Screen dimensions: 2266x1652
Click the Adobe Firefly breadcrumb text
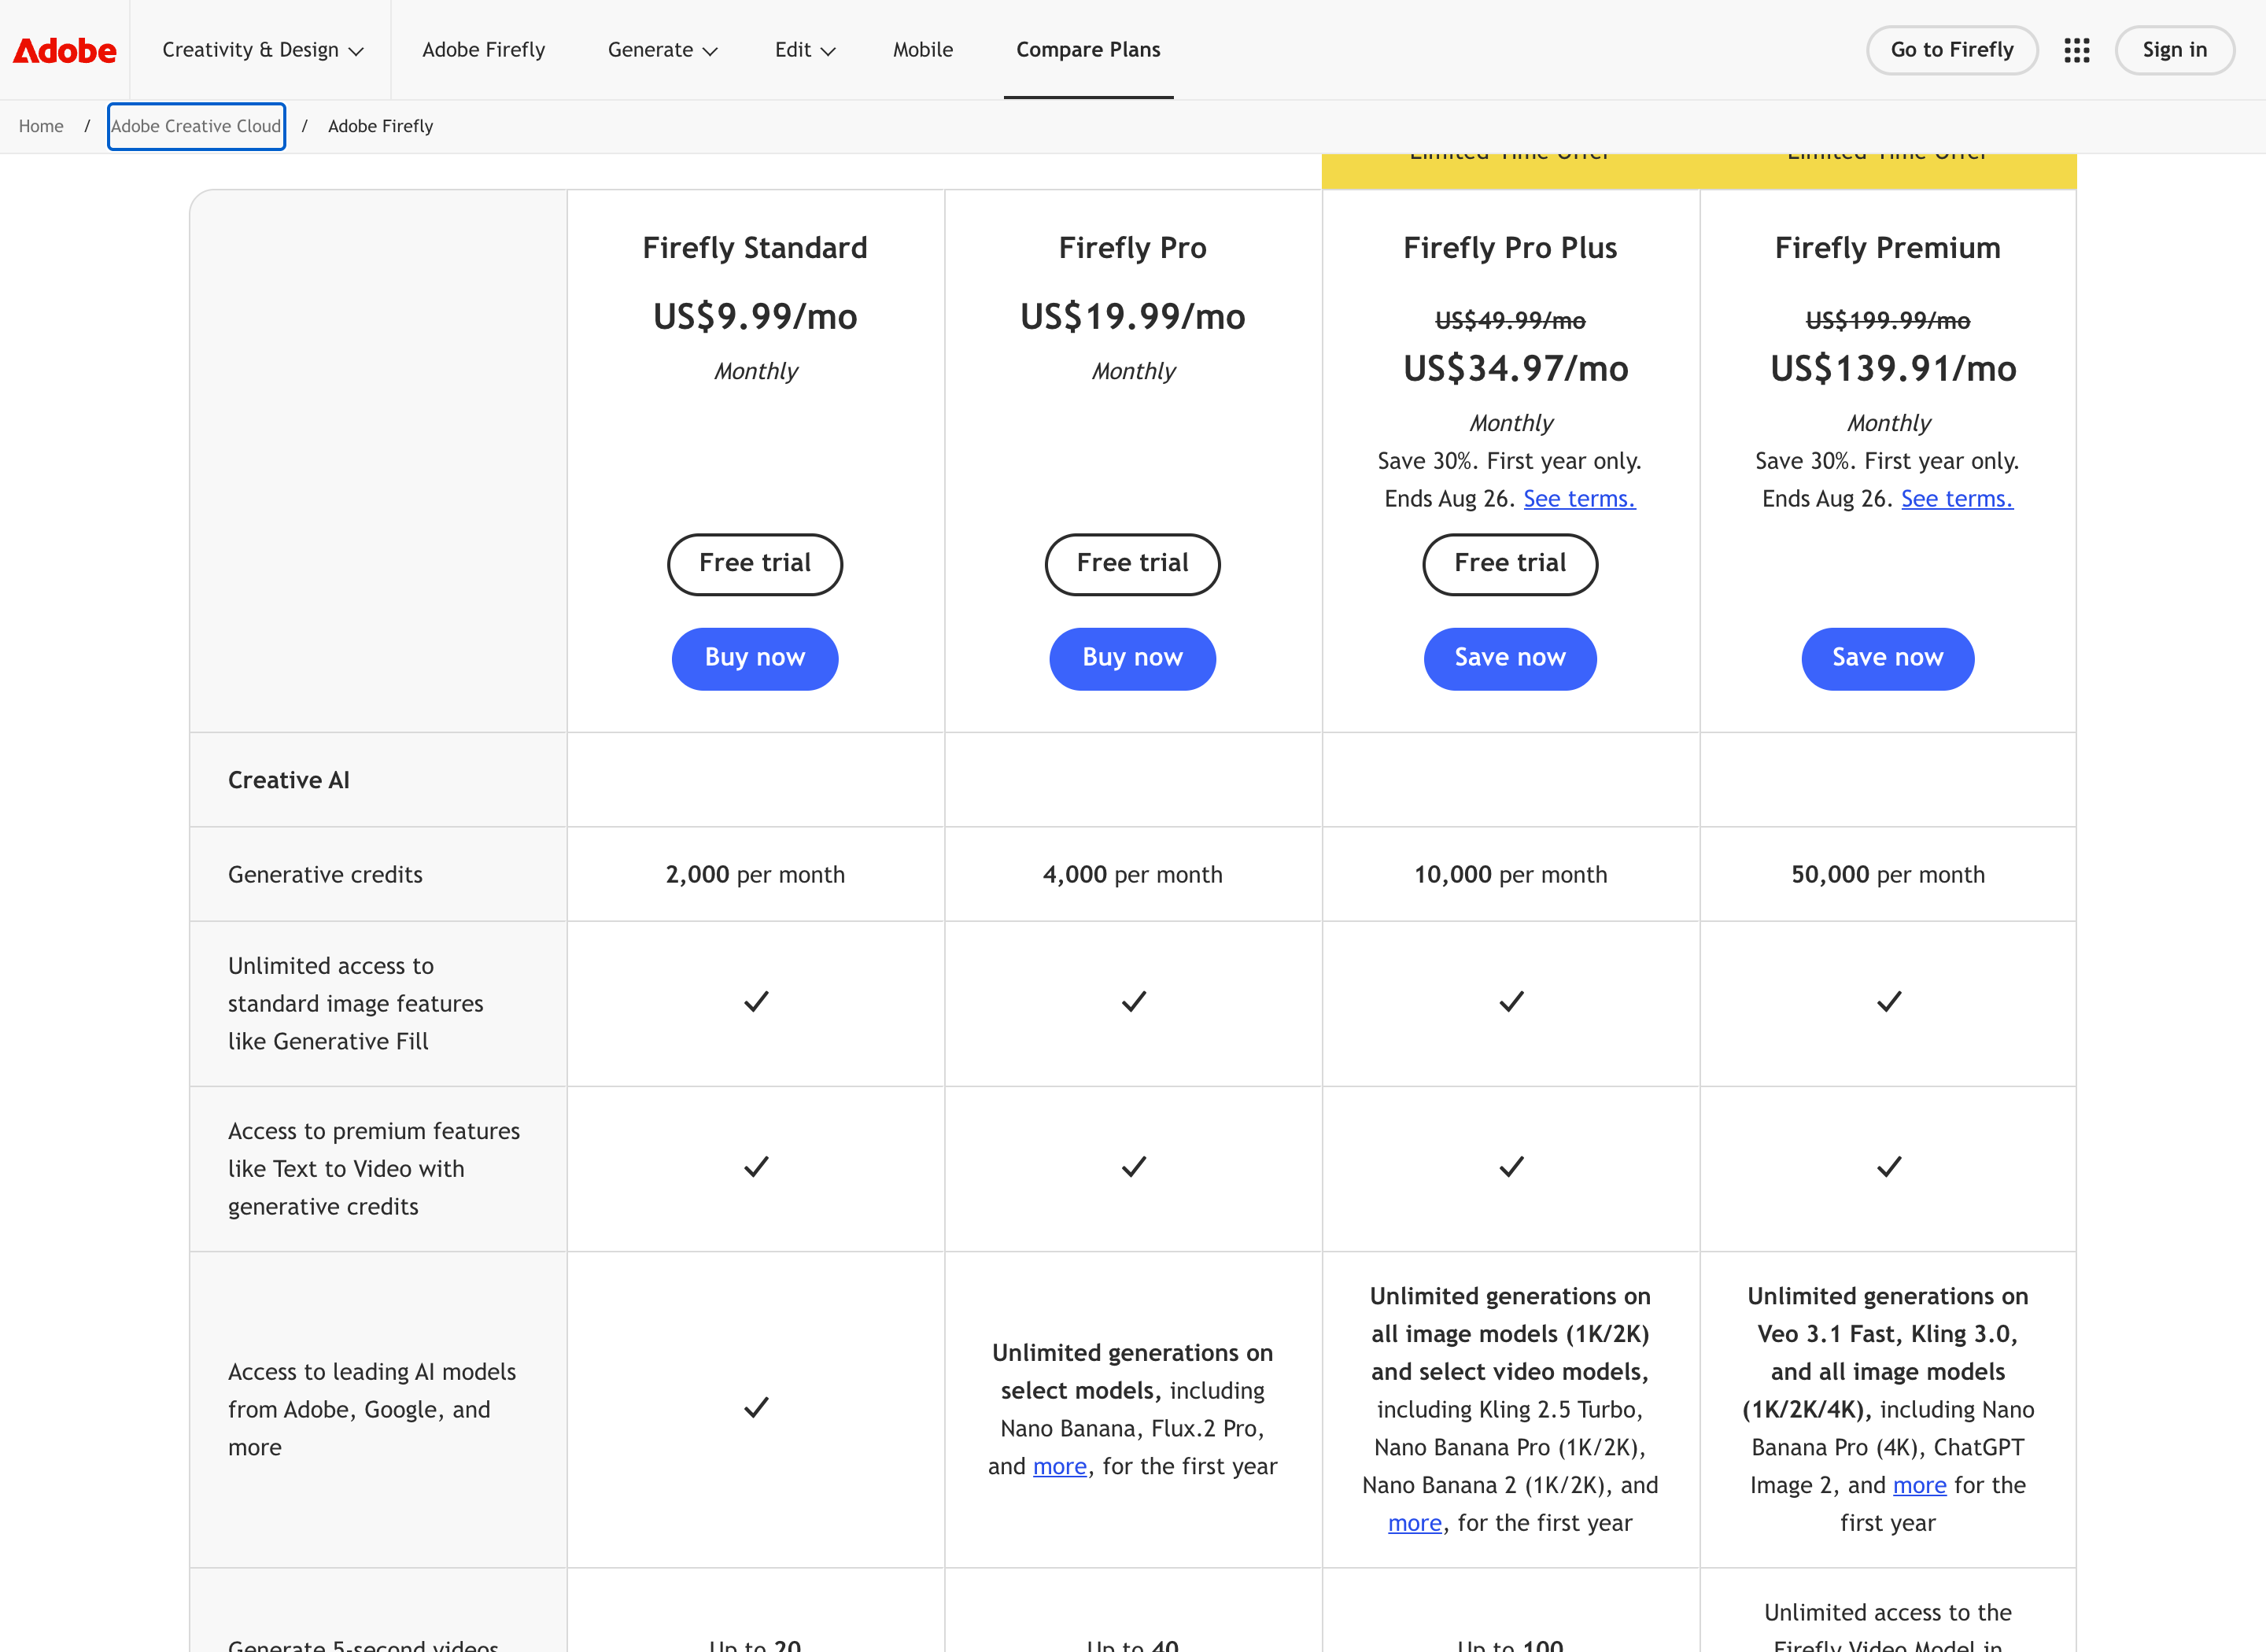tap(381, 126)
